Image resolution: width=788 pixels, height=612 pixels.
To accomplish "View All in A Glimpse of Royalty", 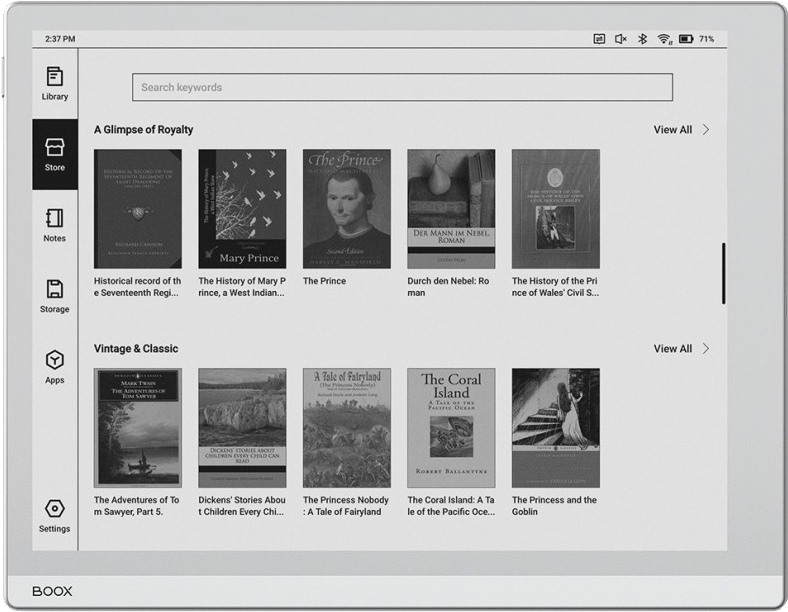I will (x=672, y=130).
